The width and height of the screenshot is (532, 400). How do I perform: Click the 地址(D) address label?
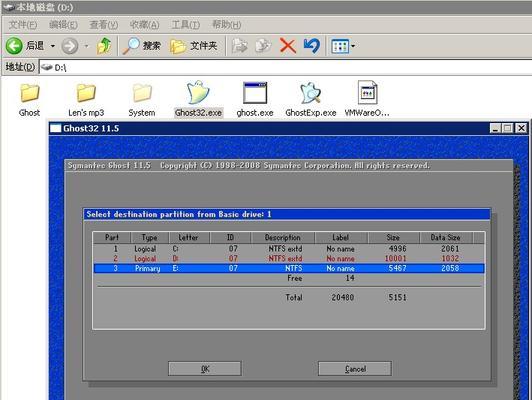click(x=20, y=67)
